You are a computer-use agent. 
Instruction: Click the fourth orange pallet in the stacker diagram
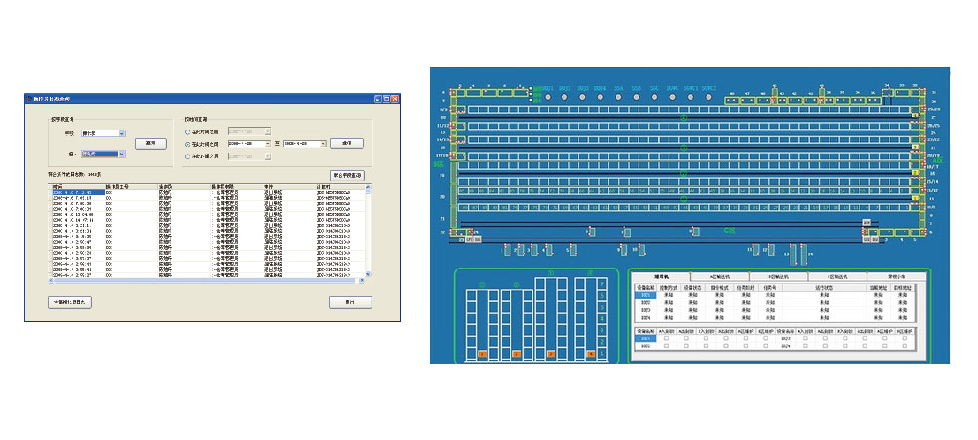(x=591, y=354)
